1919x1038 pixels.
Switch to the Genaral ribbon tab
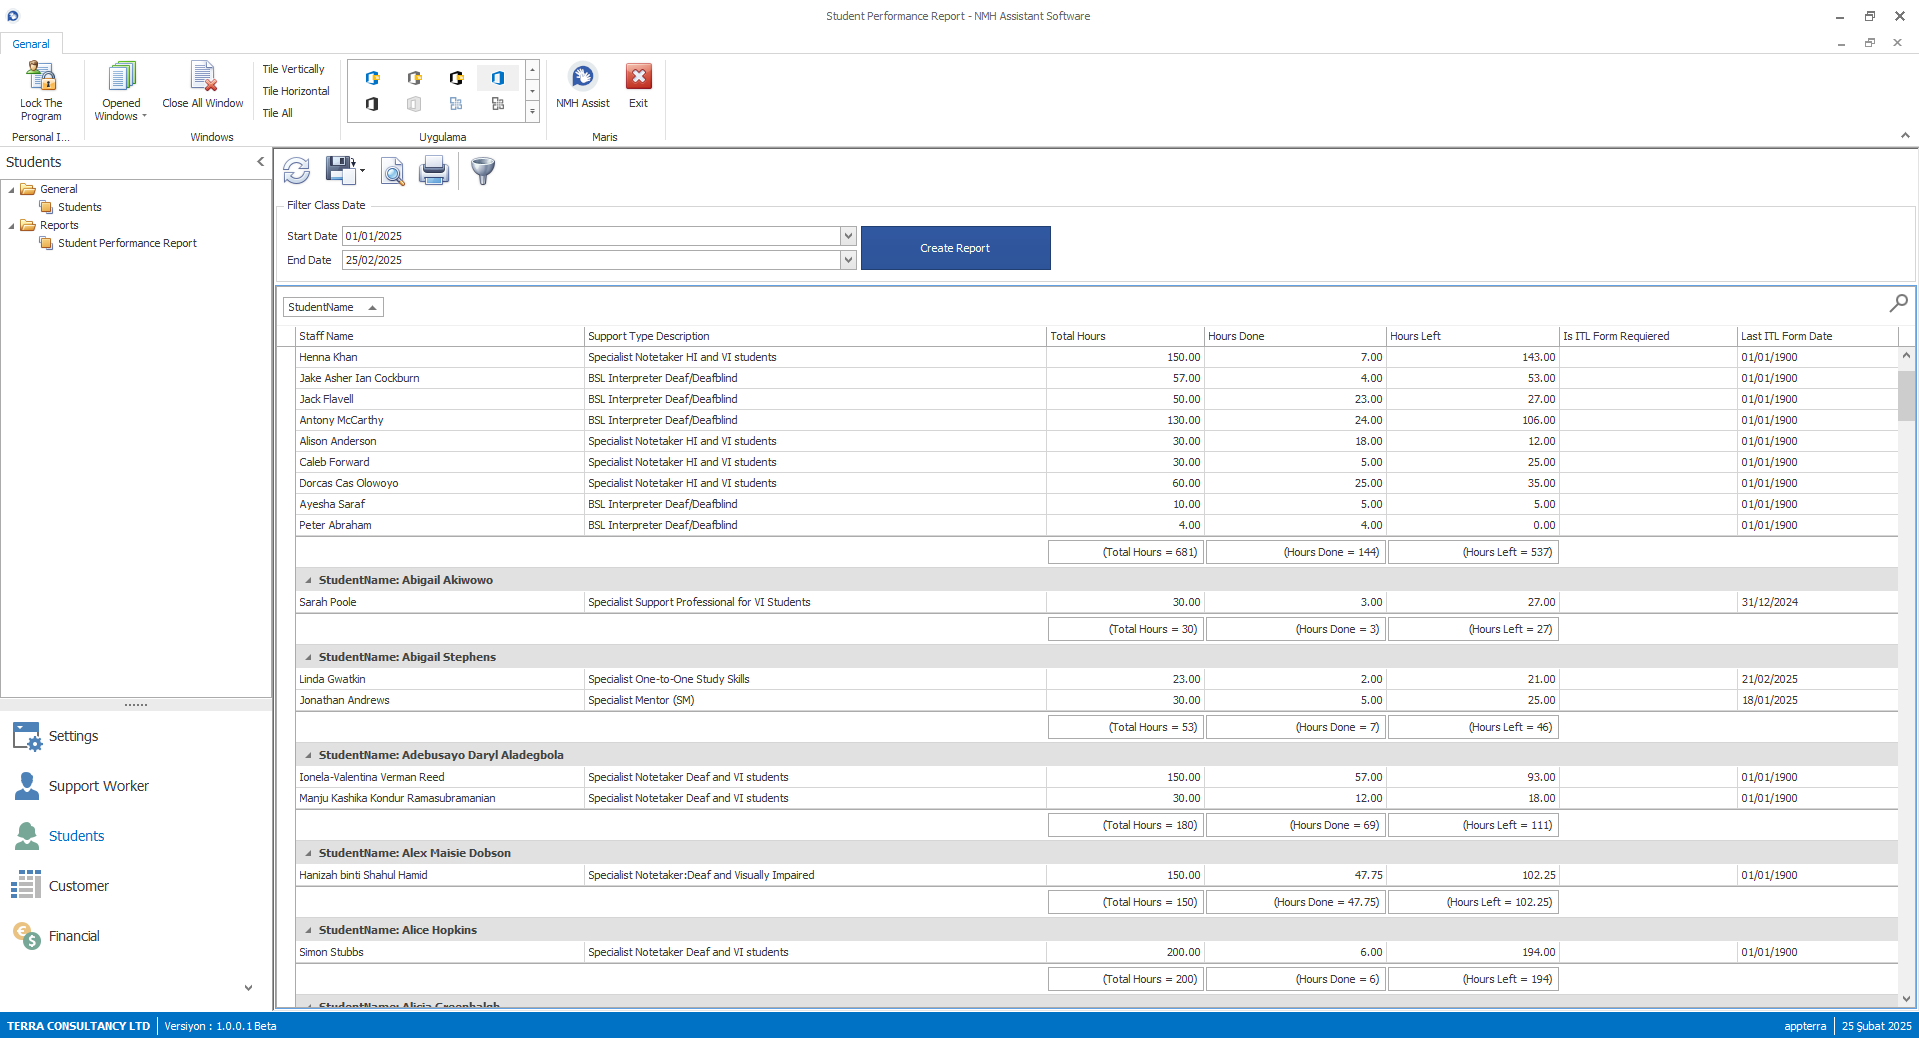(x=31, y=44)
